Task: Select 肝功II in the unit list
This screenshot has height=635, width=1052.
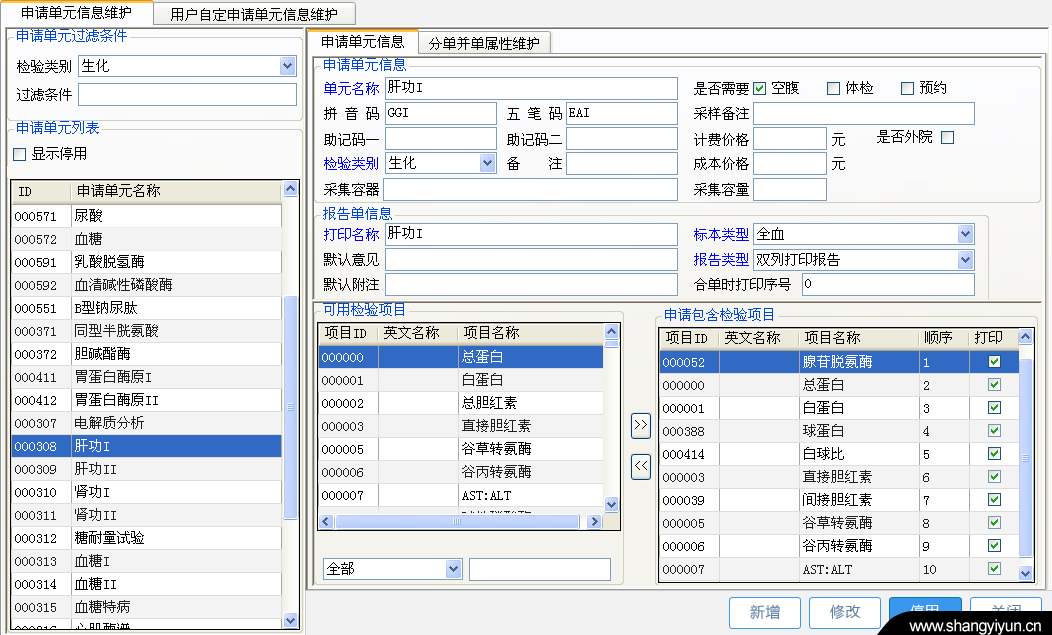Action: pyautogui.click(x=146, y=469)
